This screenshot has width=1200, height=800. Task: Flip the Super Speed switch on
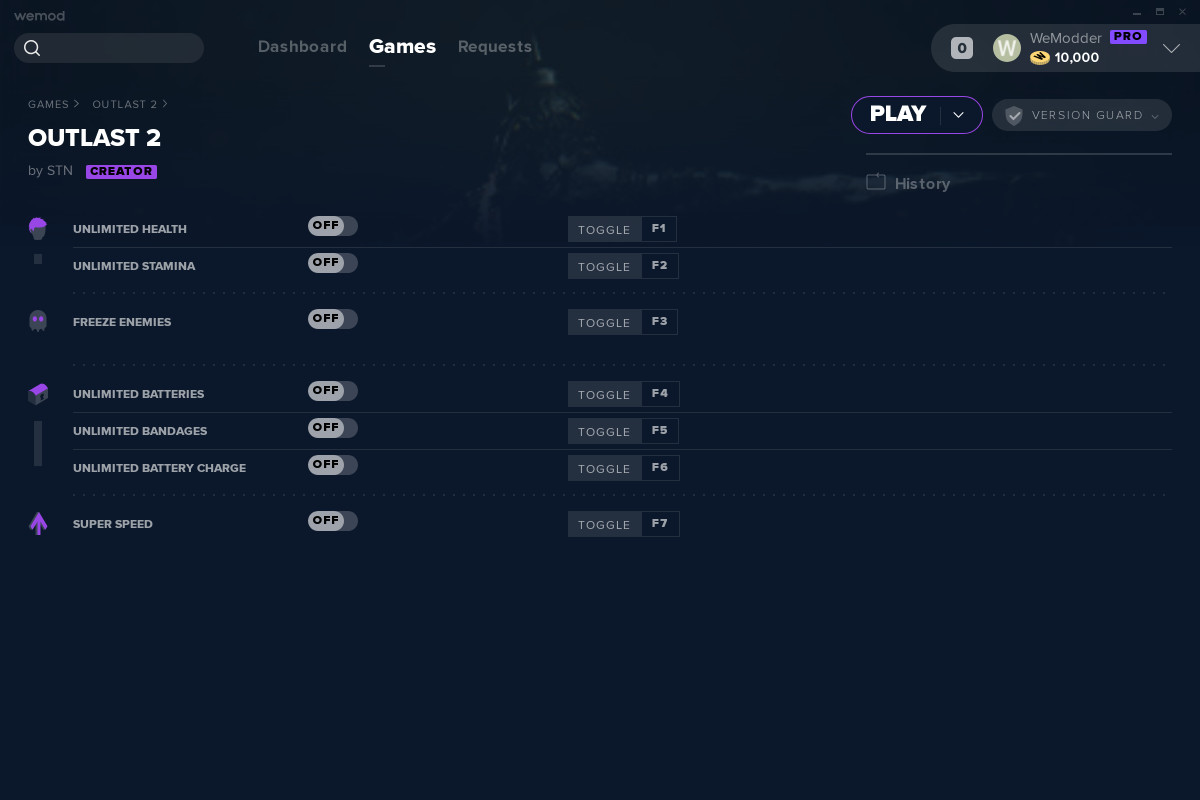tap(332, 520)
